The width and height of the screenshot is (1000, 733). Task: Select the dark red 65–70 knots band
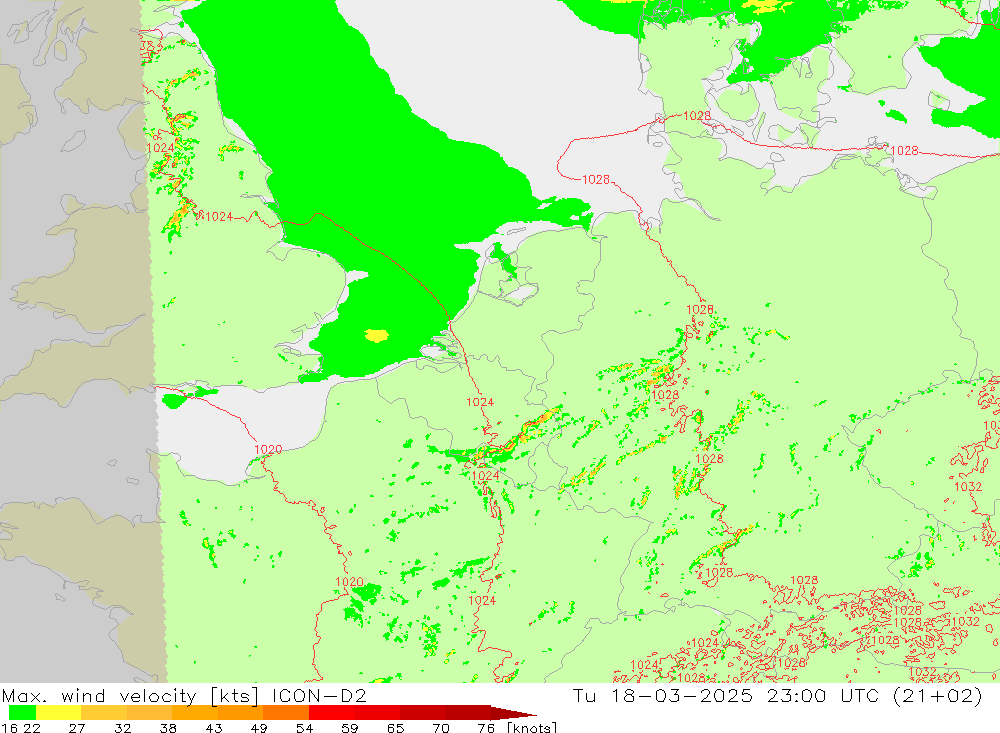(x=422, y=713)
